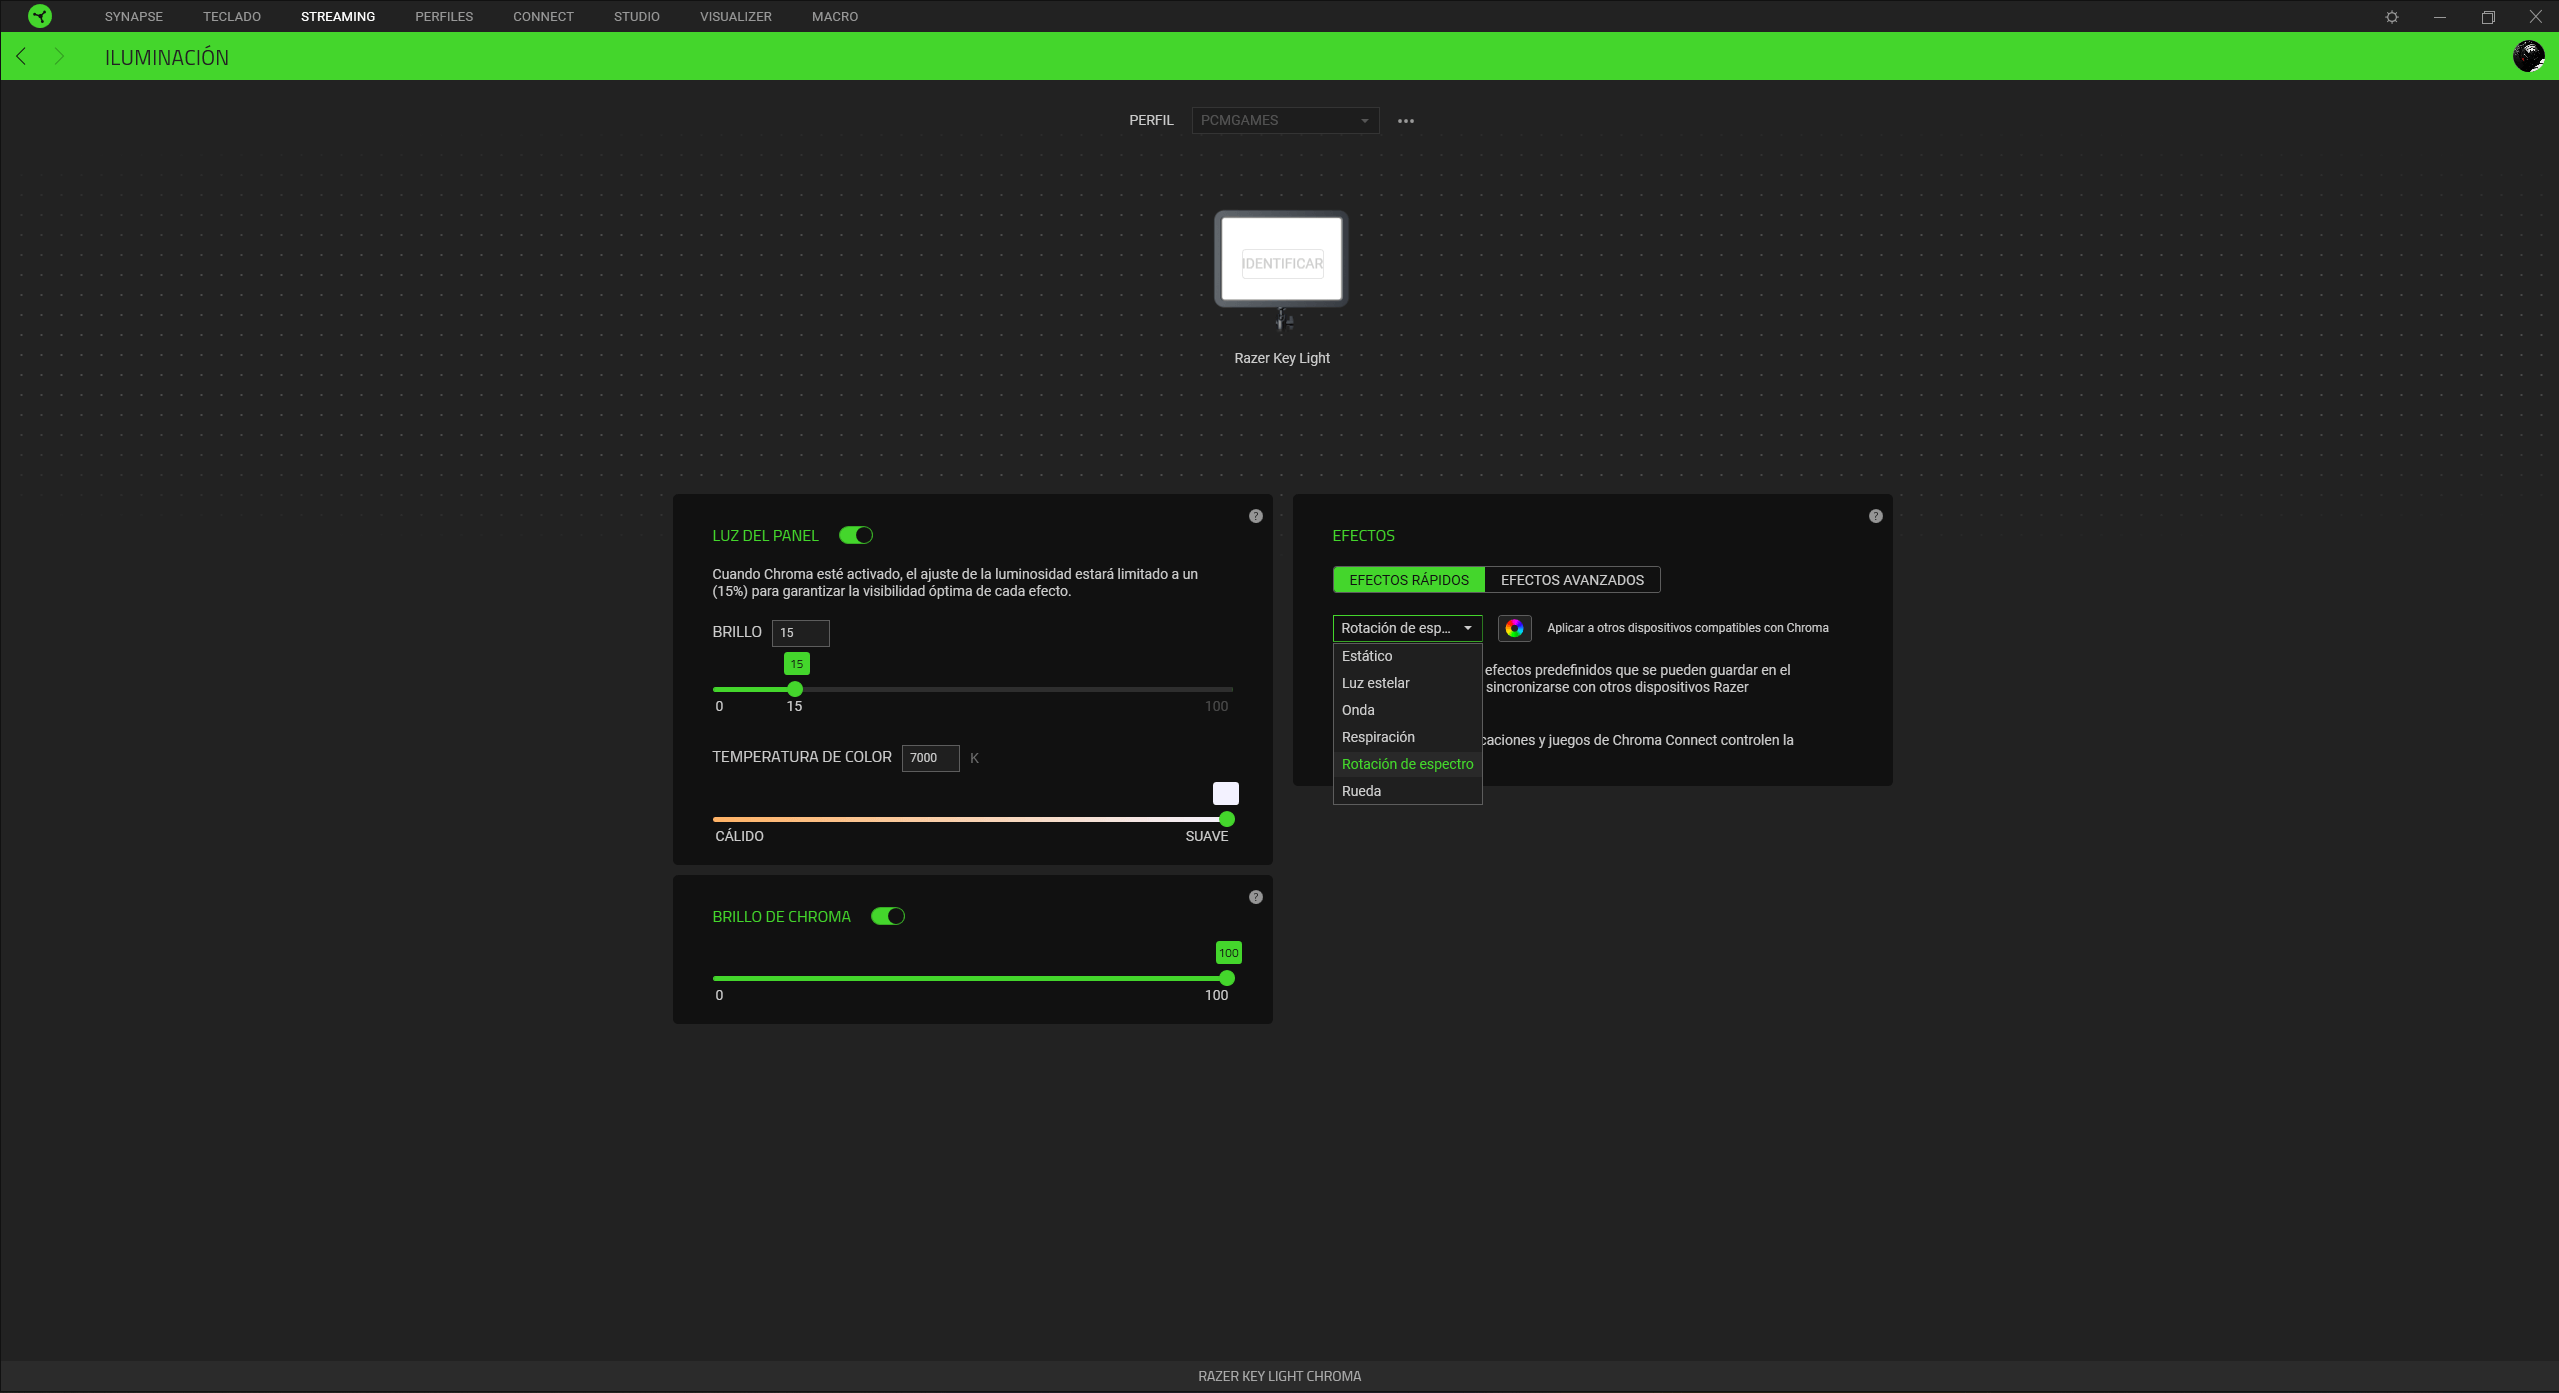Click CÁLIDO label on temperature slider
The image size is (2559, 1393).
coord(739,836)
